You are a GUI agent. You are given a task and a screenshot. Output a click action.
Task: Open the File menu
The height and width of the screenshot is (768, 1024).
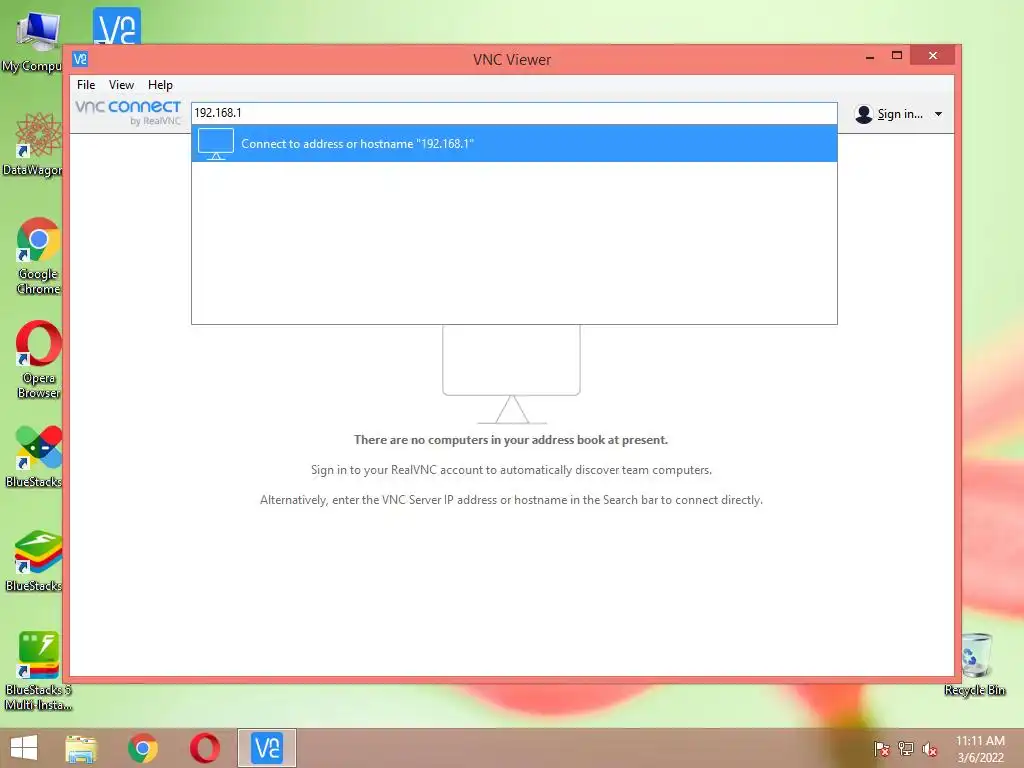86,85
